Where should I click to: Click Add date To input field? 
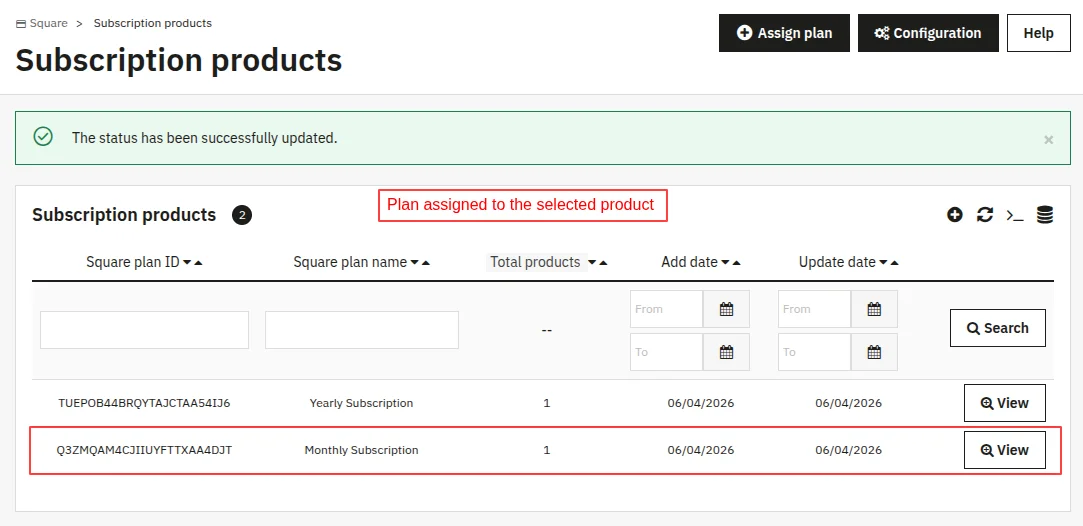(667, 352)
